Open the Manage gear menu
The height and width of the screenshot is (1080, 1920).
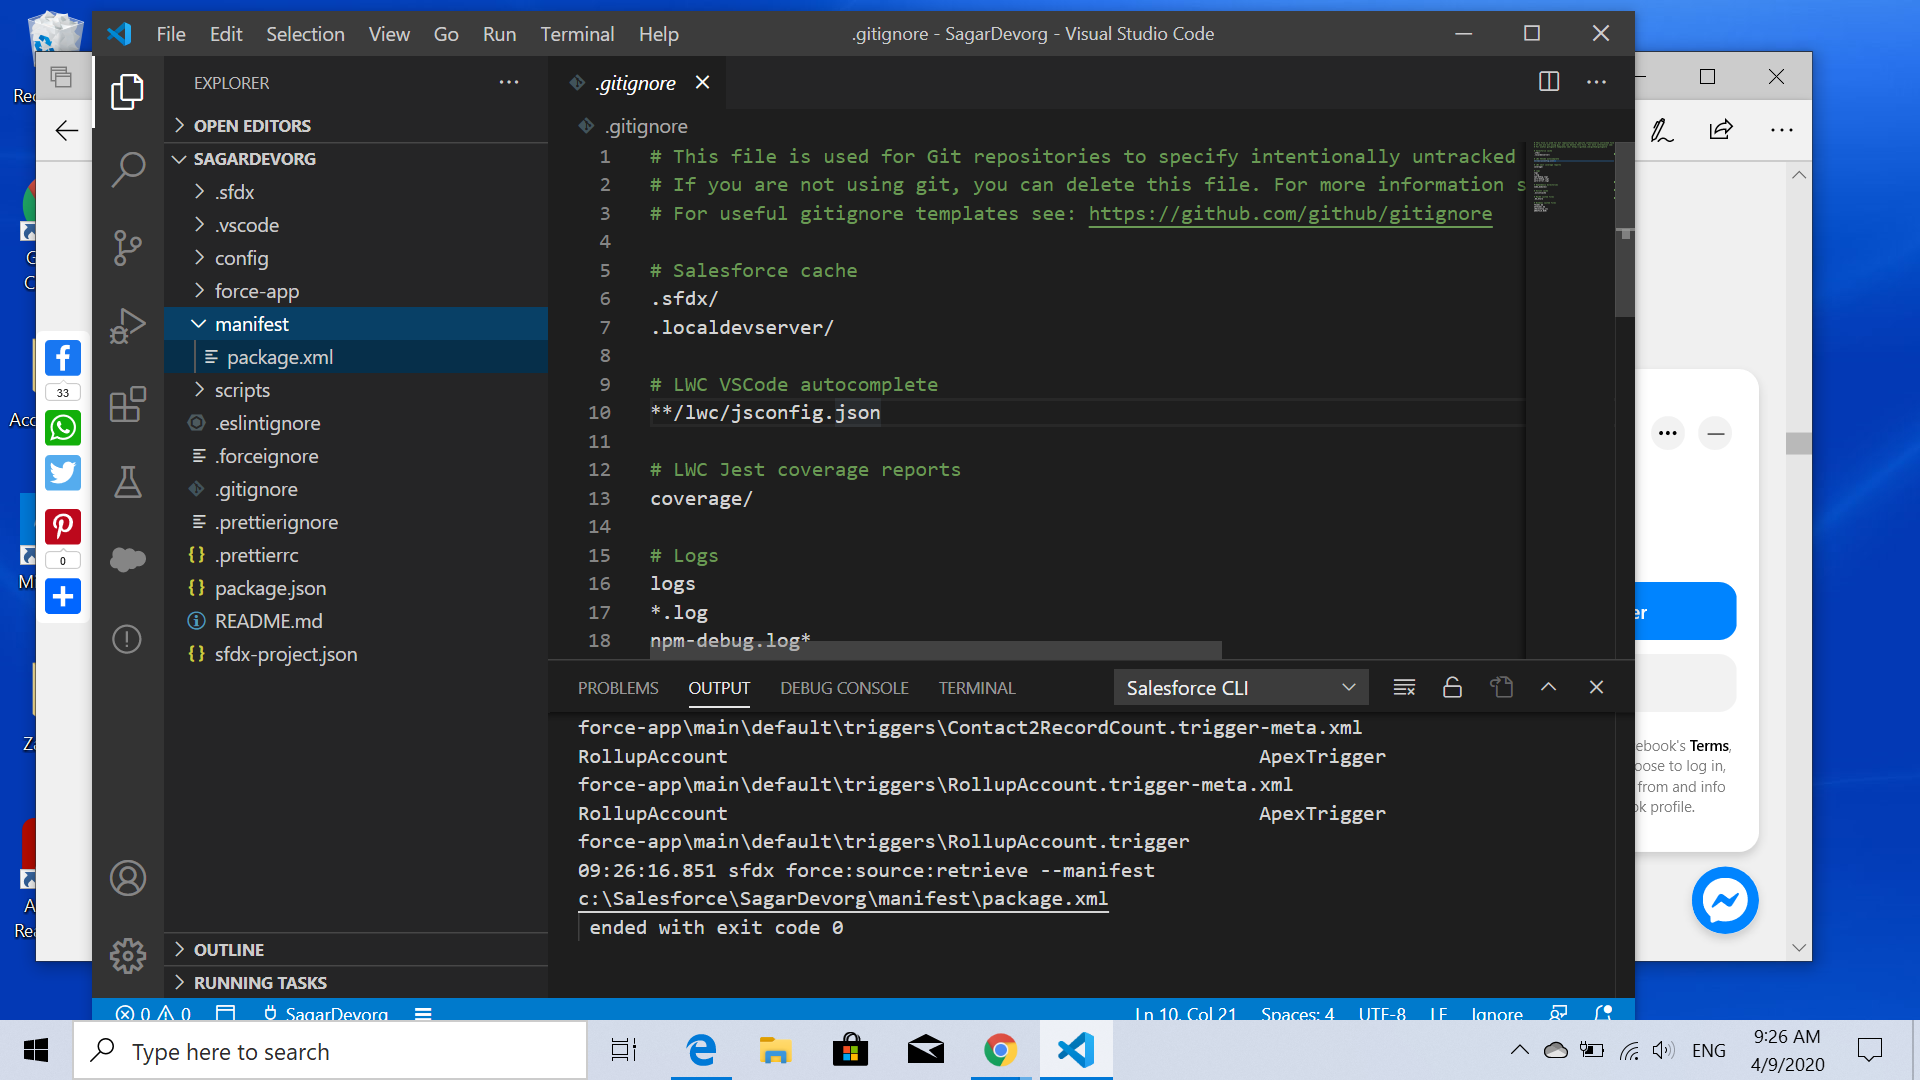(127, 956)
